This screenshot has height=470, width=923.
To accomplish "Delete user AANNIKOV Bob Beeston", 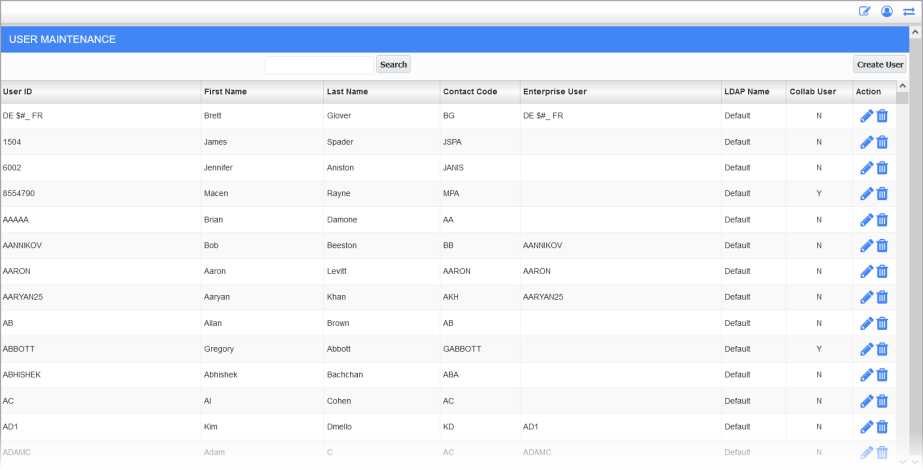I will point(882,246).
